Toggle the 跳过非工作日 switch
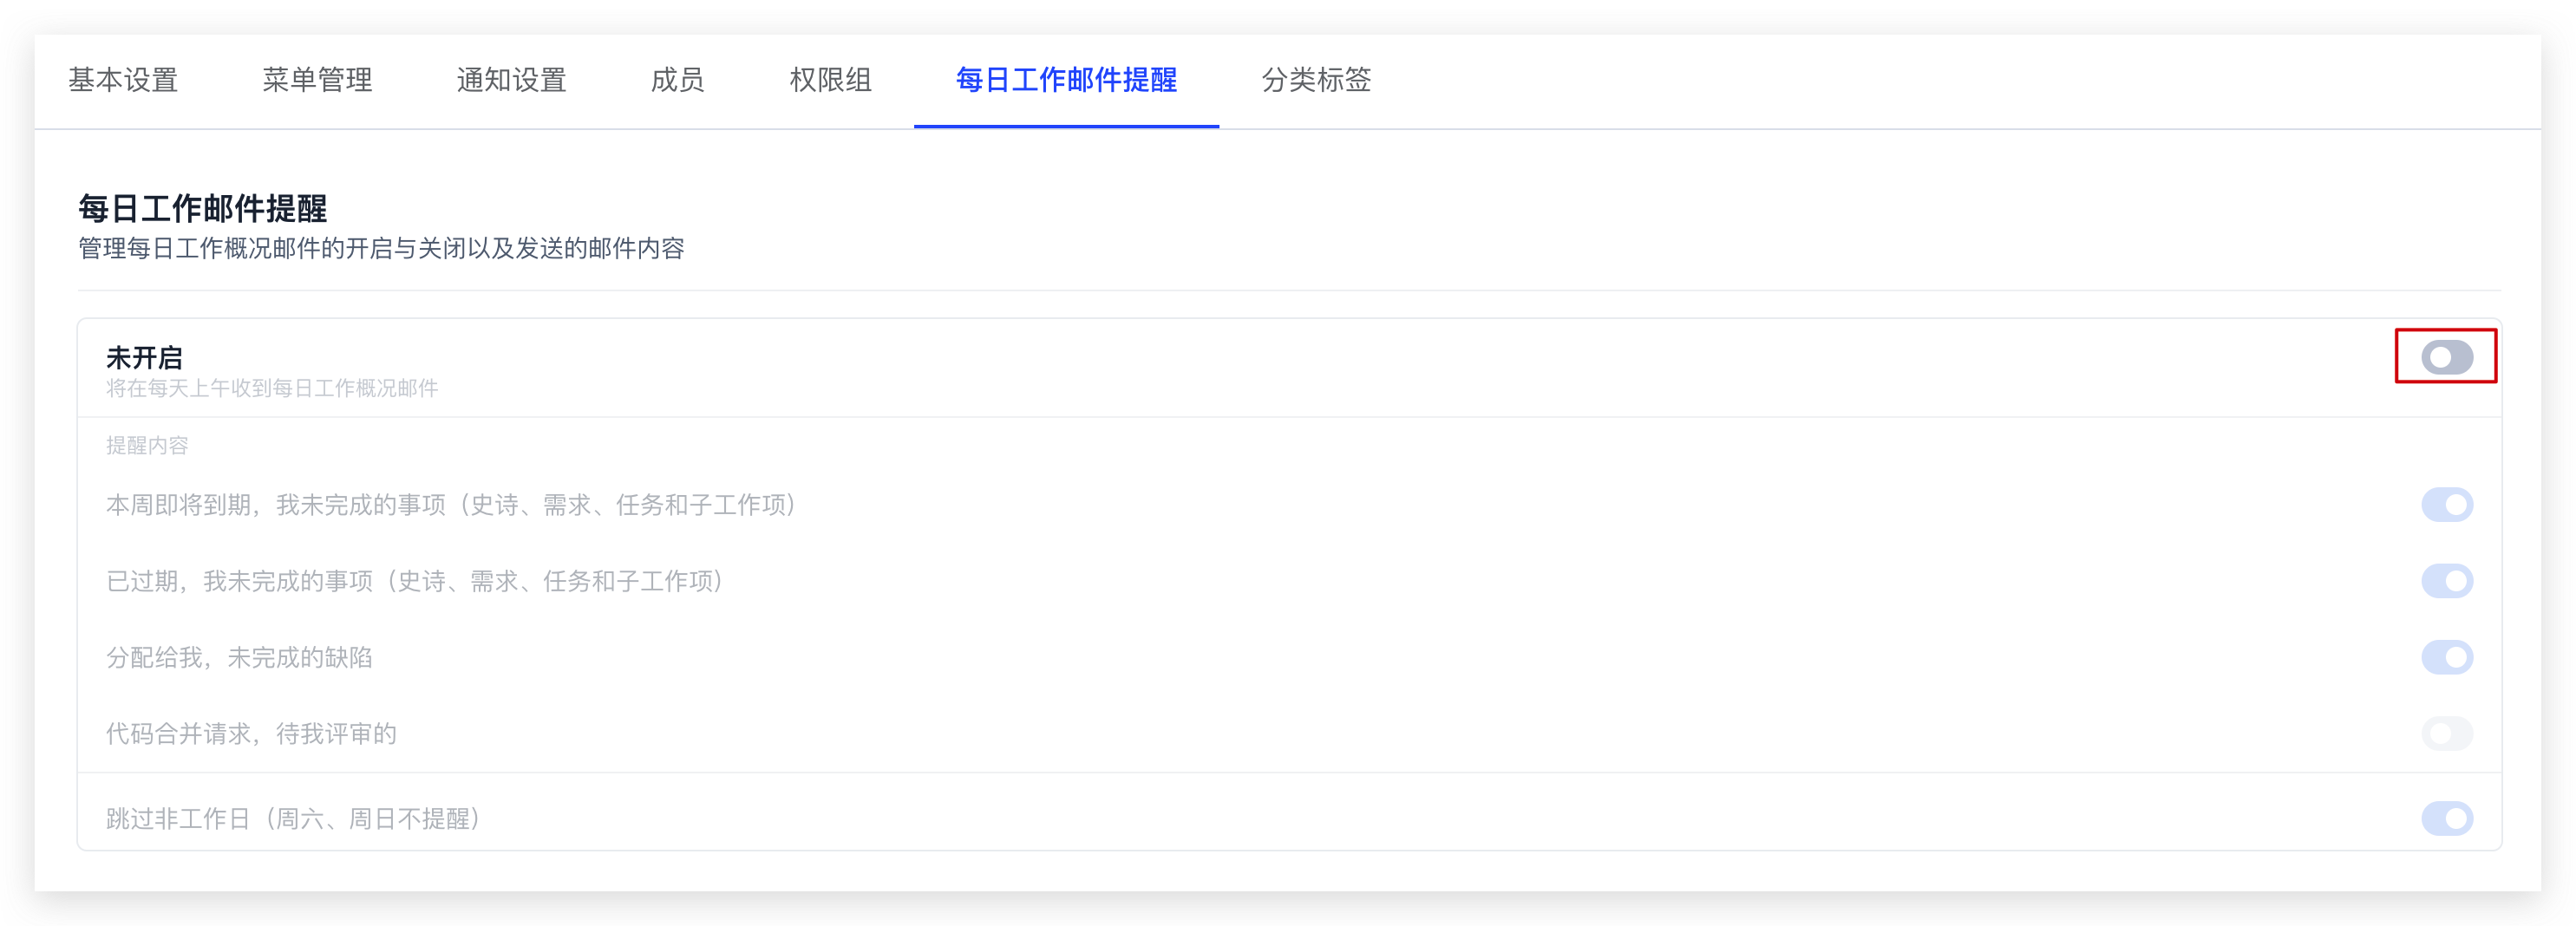 click(x=2446, y=819)
